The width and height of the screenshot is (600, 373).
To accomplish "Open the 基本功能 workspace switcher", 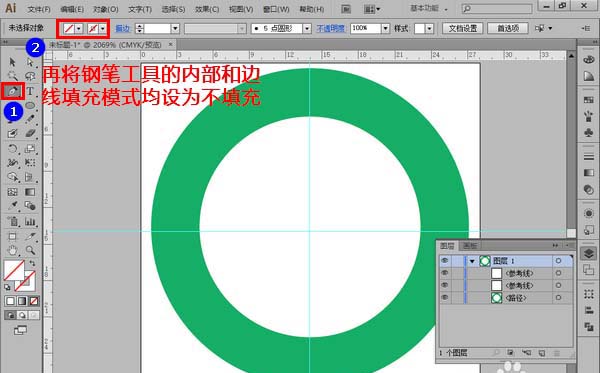I will pos(429,8).
